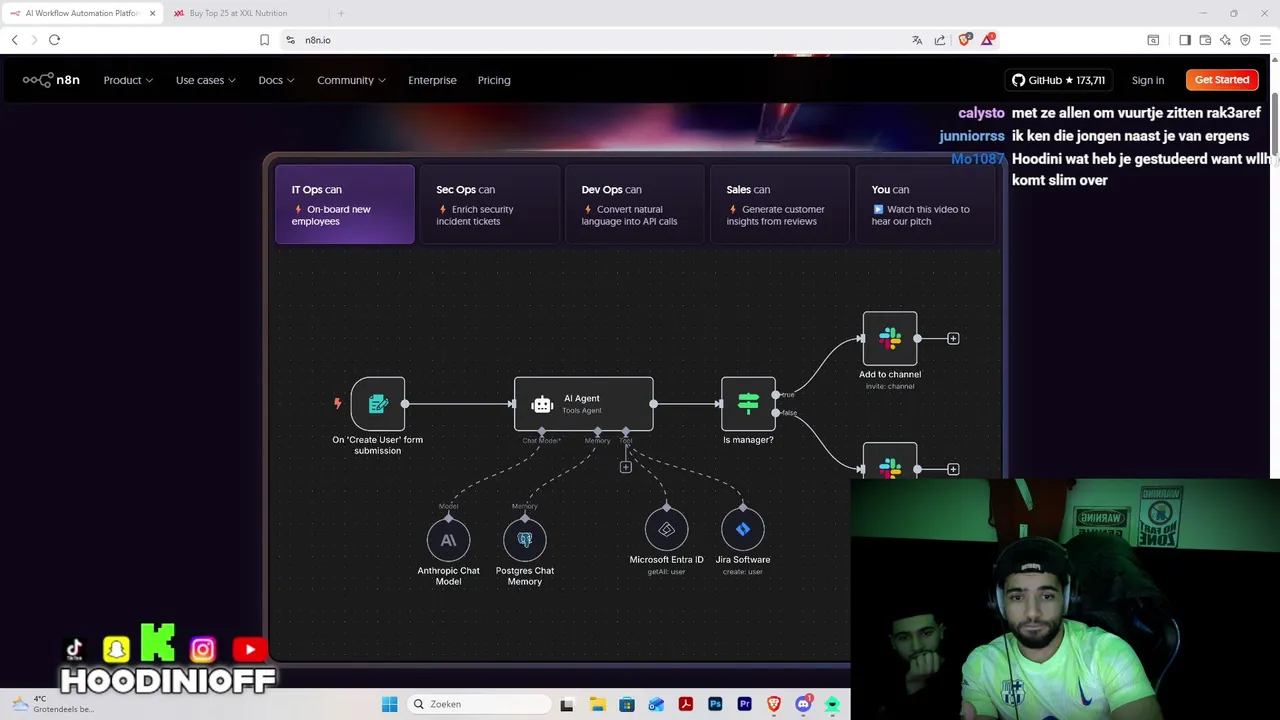Image resolution: width=1280 pixels, height=720 pixels.
Task: Expand the Community dropdown menu
Action: click(x=351, y=80)
